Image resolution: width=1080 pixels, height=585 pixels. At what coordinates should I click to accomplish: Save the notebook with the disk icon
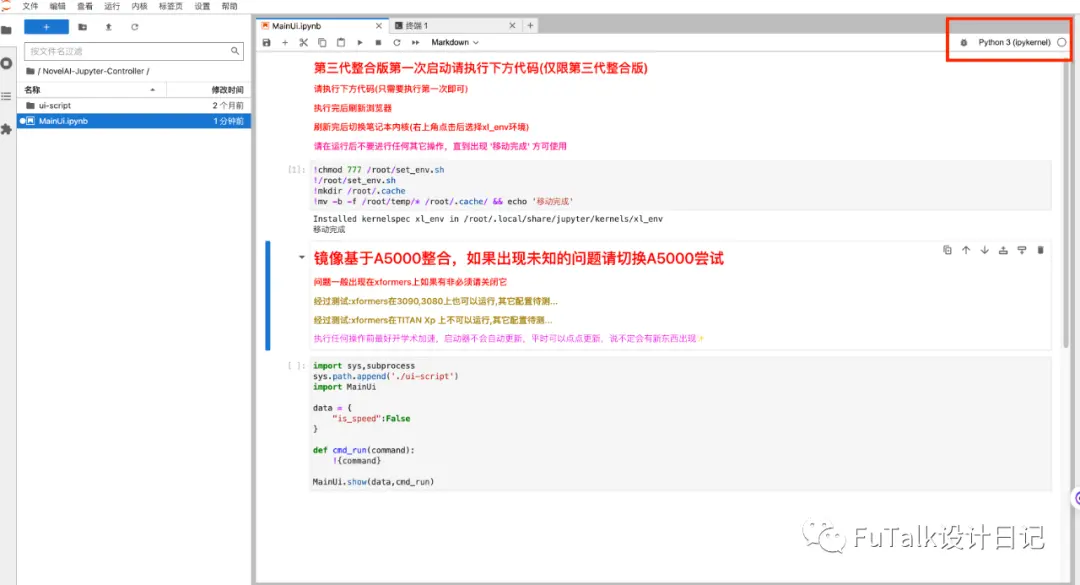point(267,43)
